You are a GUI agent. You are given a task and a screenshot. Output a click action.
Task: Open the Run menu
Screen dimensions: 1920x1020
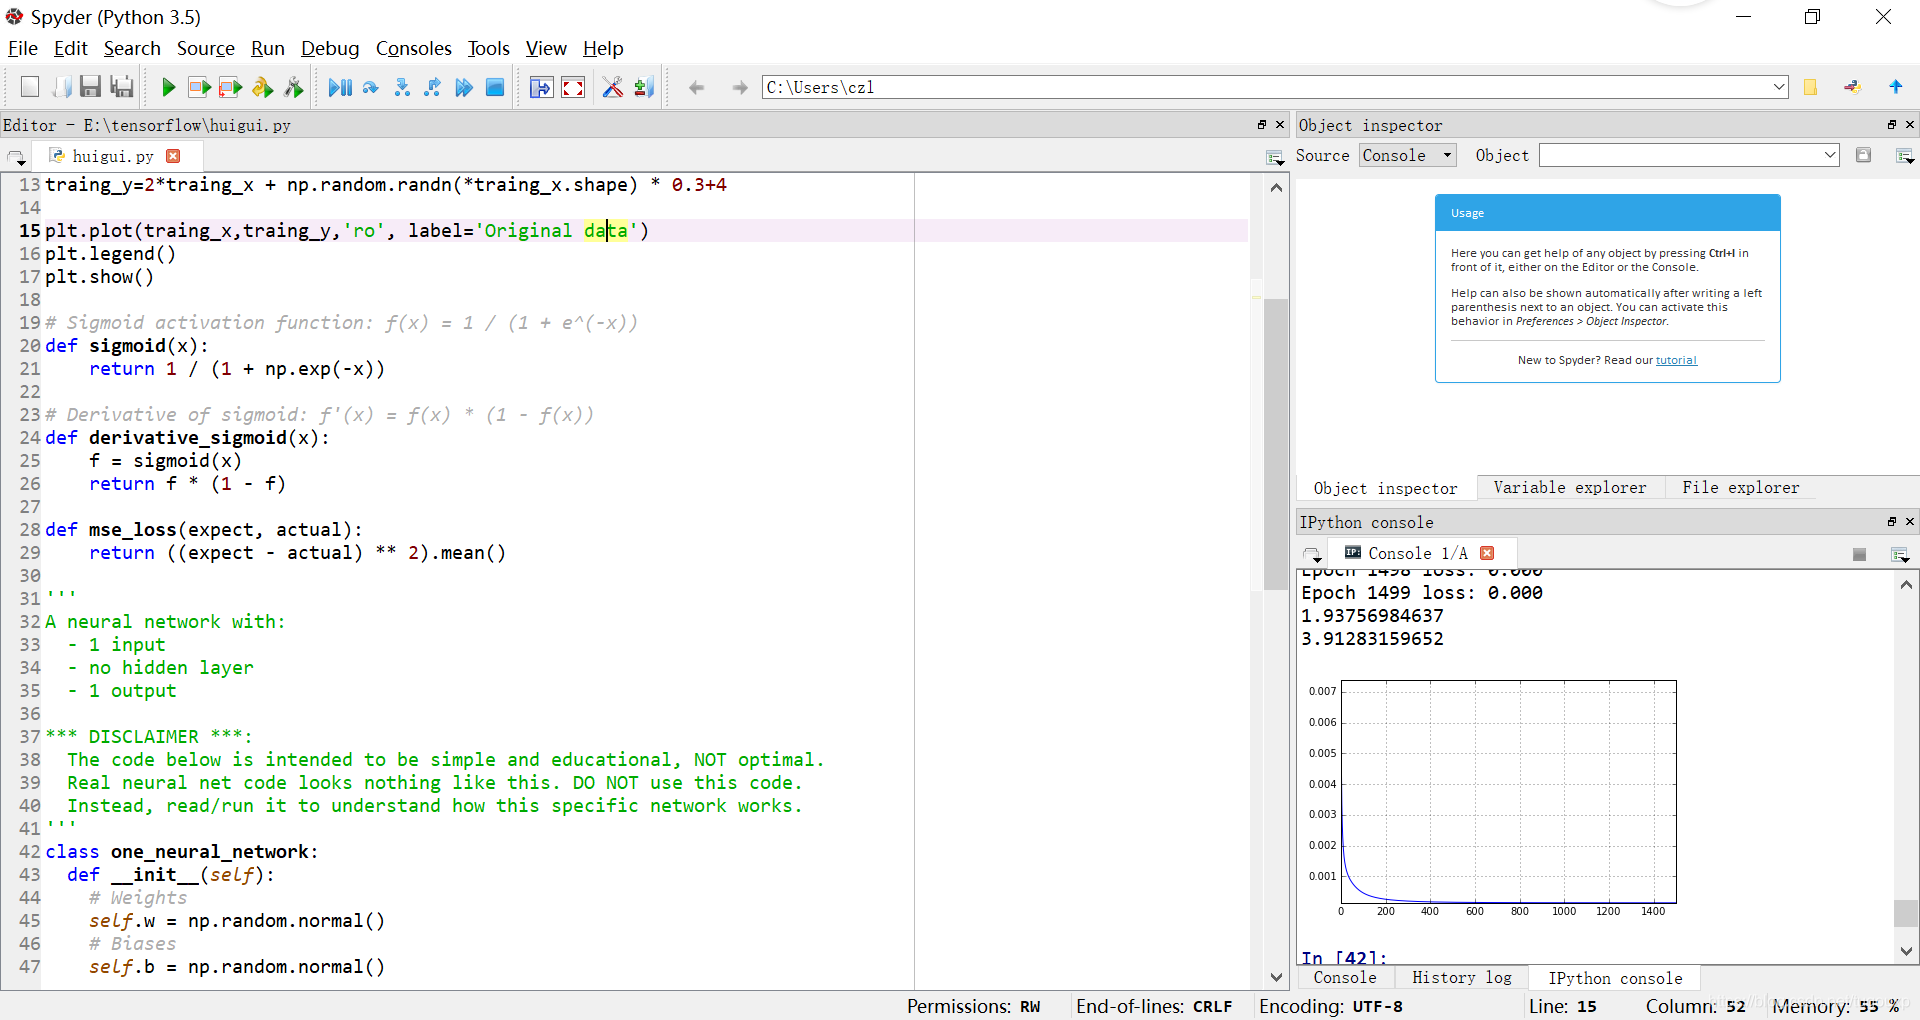click(268, 48)
